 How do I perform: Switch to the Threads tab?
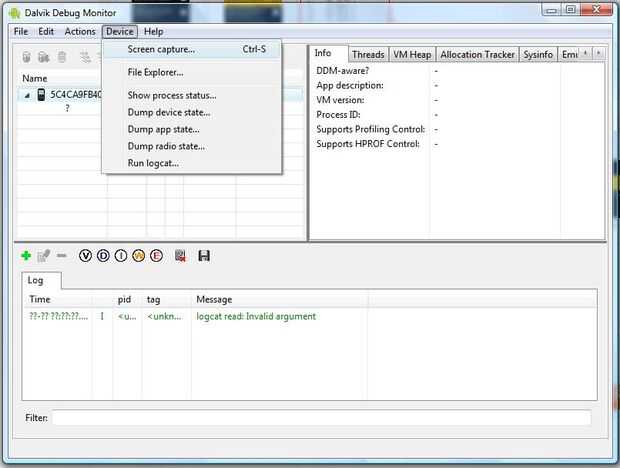368,55
